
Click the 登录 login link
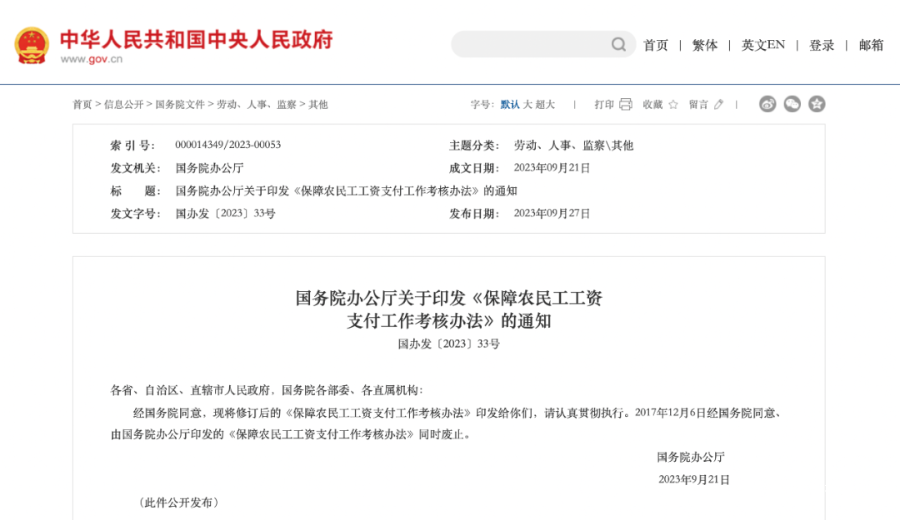point(821,45)
